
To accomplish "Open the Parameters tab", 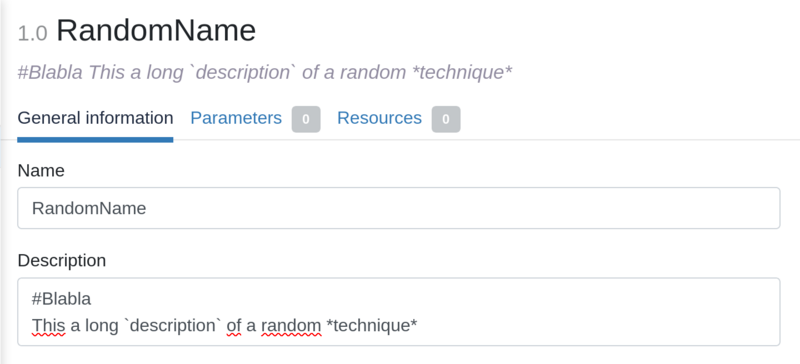I will click(x=236, y=118).
